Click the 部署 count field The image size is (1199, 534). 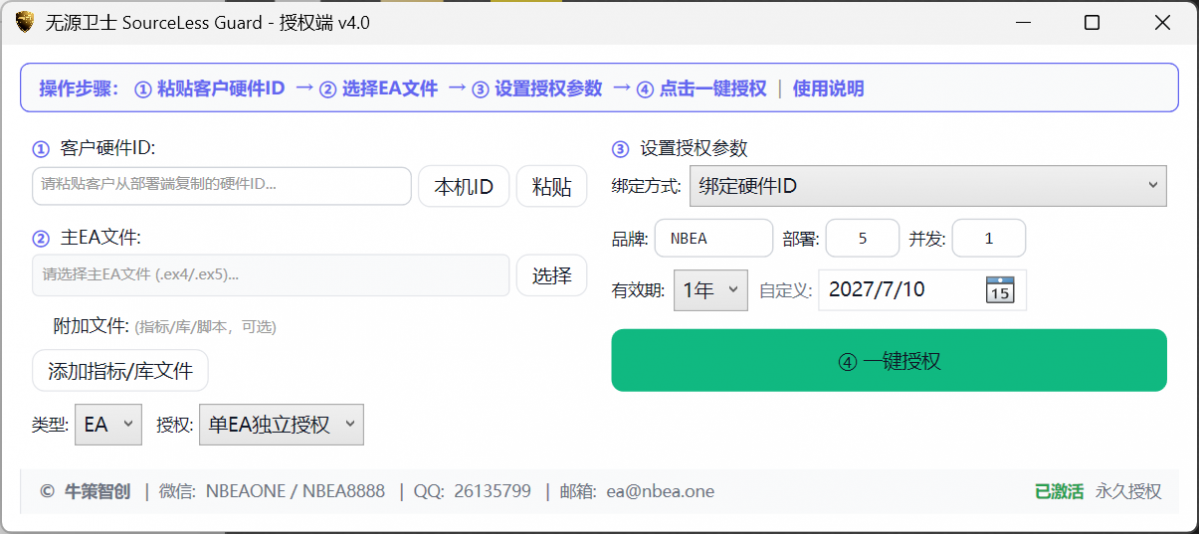(863, 238)
